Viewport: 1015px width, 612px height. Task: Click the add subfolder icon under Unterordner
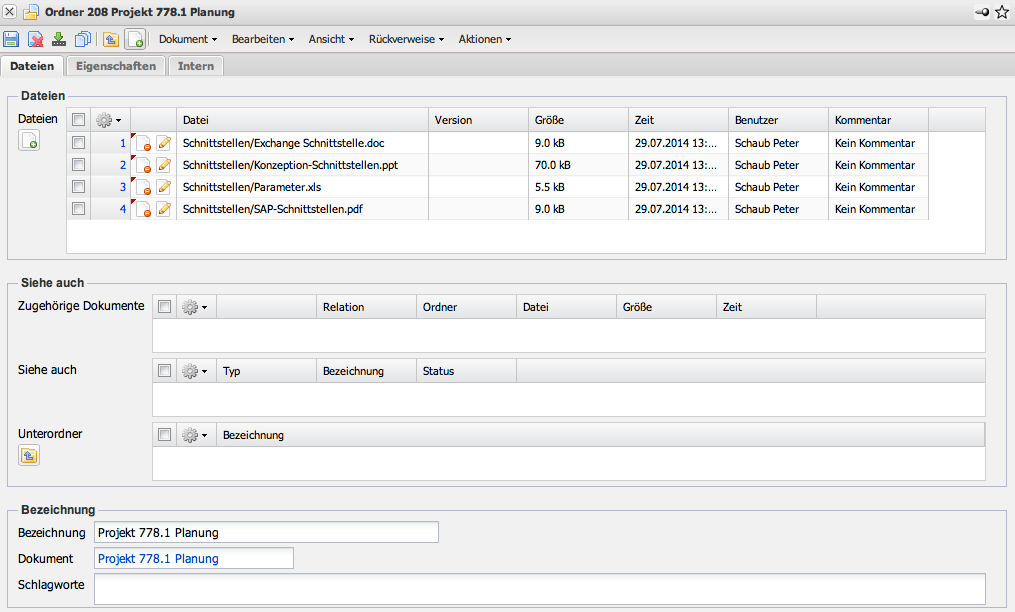click(29, 455)
